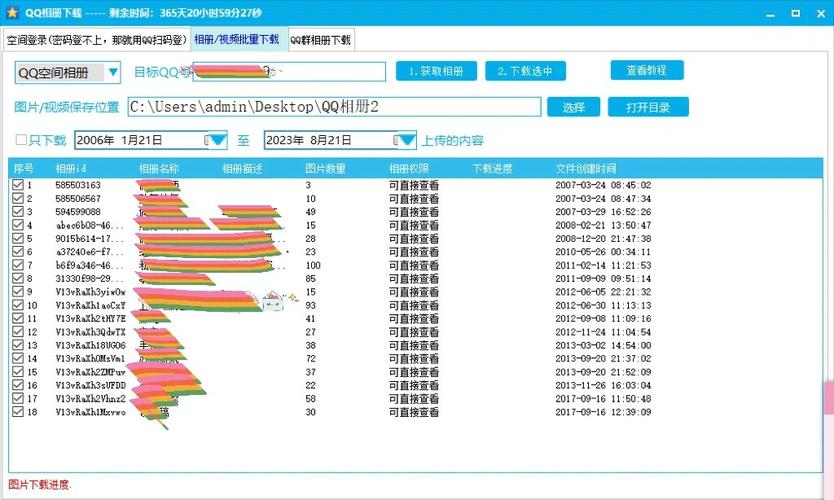Click the 图片下载进度 status text
The height and width of the screenshot is (500, 834).
point(39,485)
